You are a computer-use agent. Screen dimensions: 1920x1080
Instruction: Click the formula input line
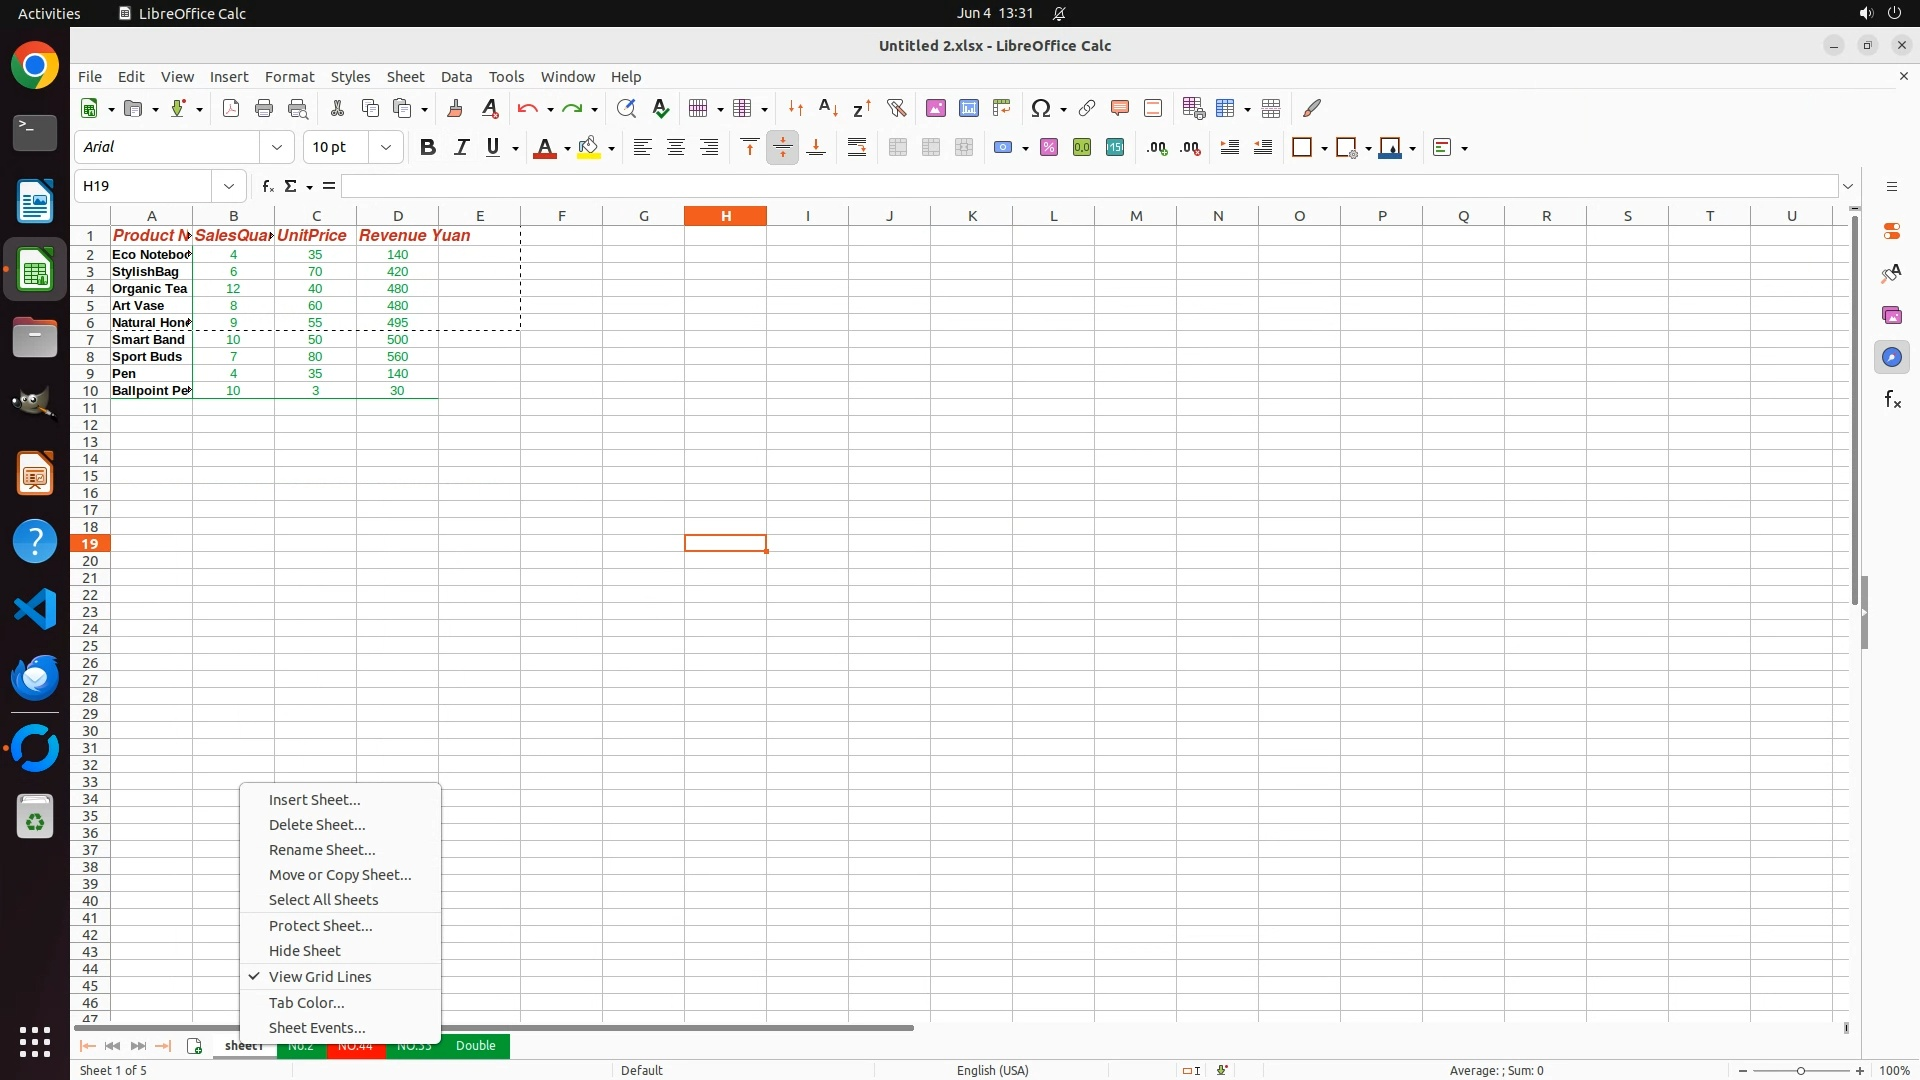point(1088,186)
